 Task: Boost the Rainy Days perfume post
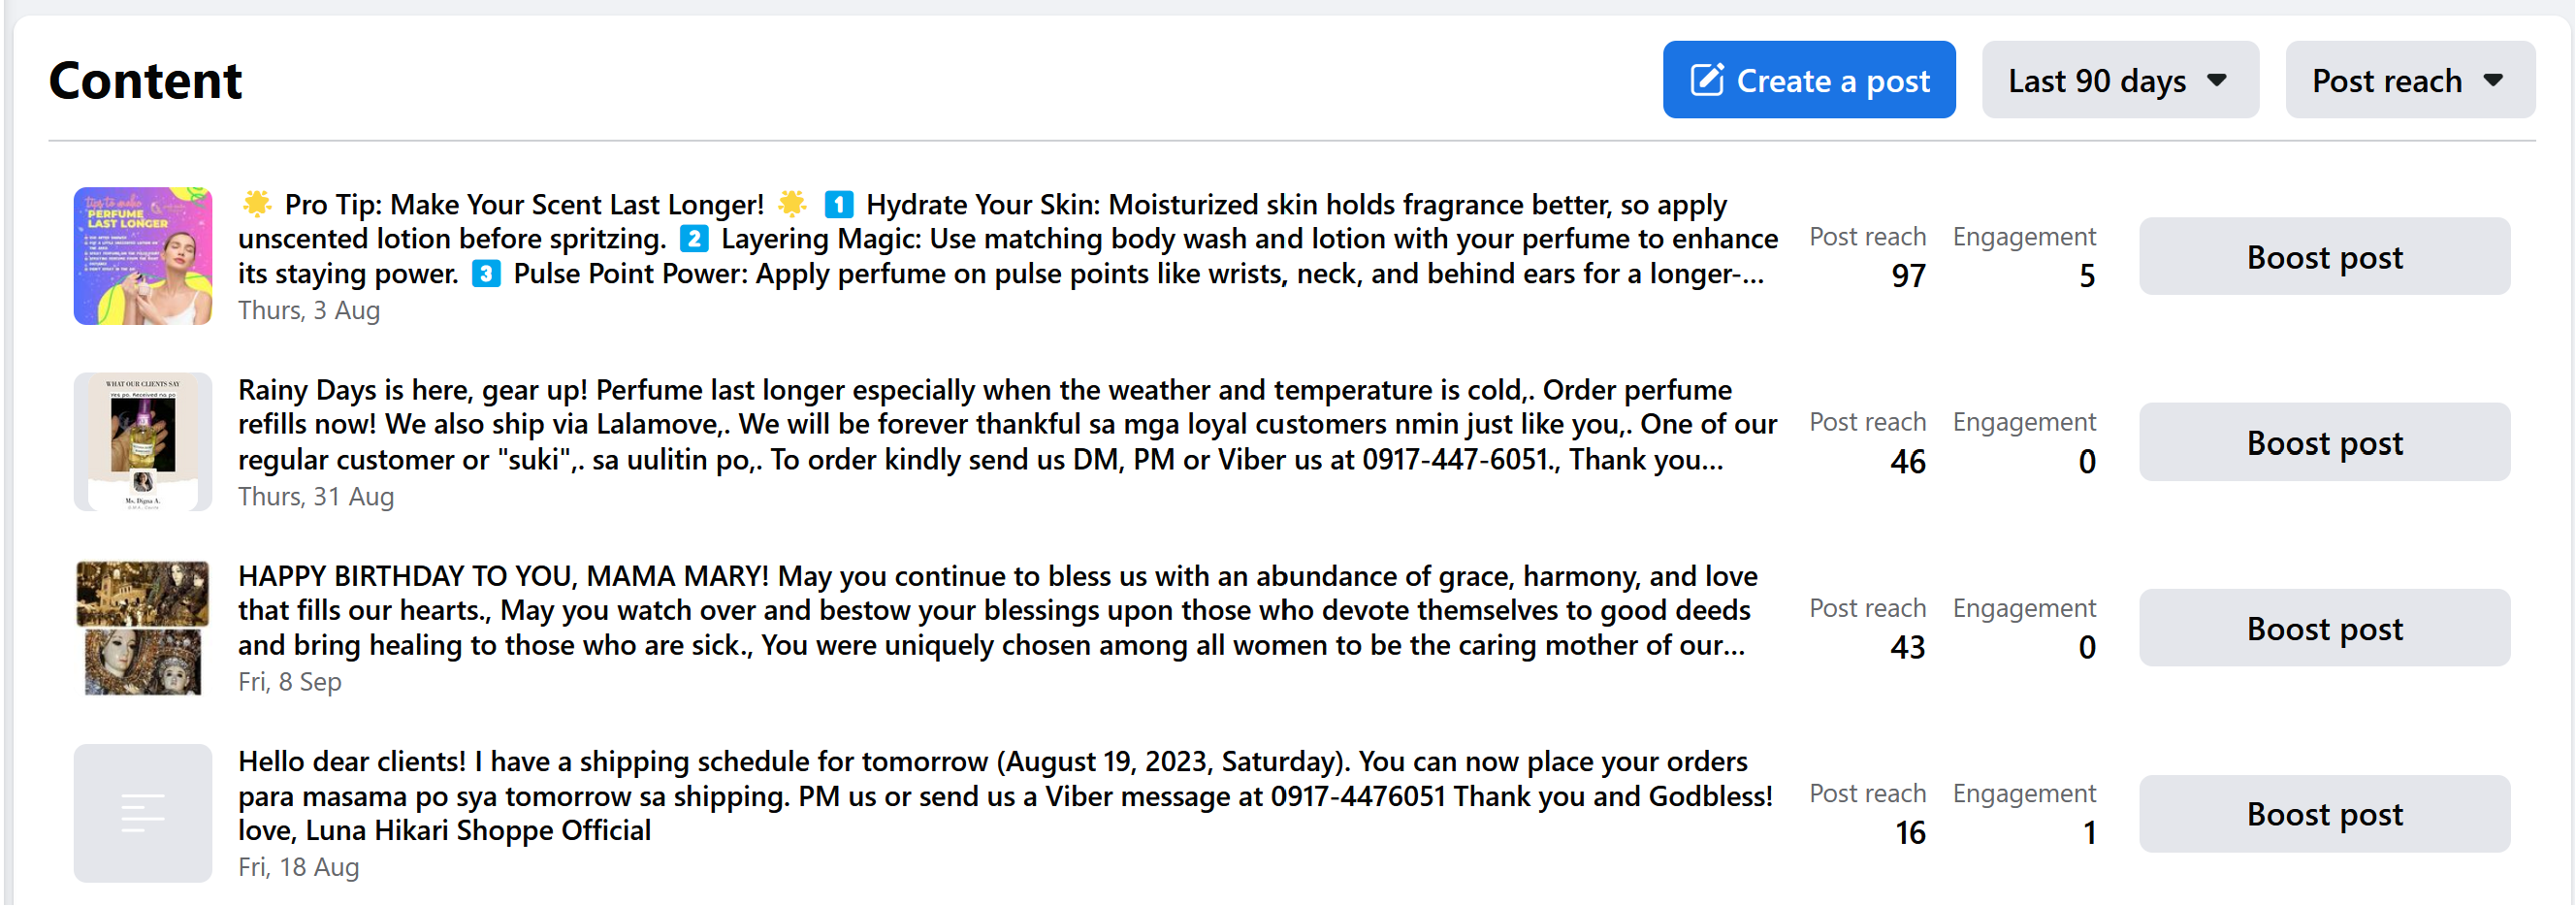coord(2323,442)
